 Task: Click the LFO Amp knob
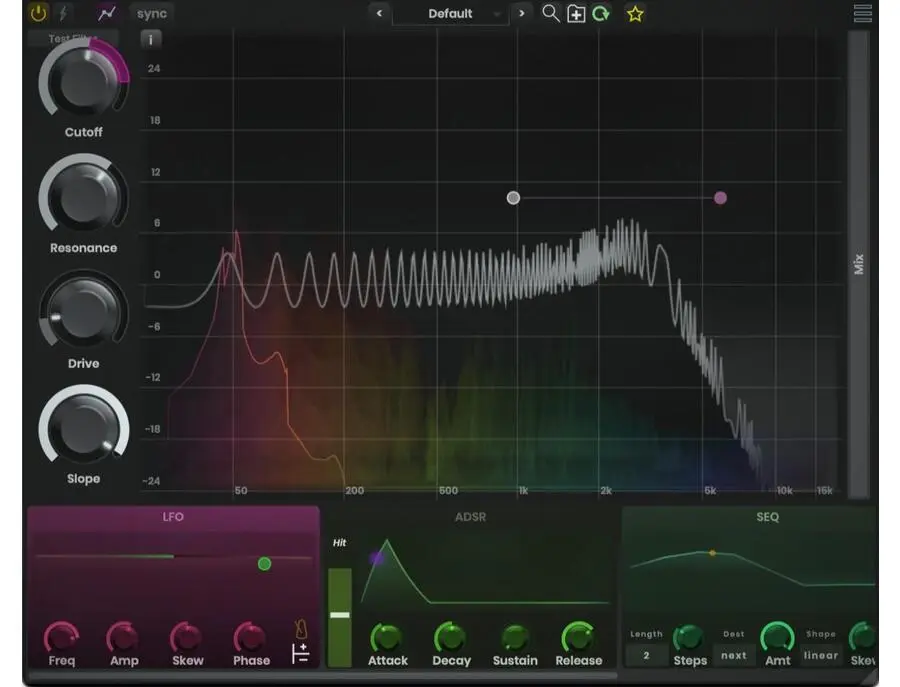tap(123, 637)
